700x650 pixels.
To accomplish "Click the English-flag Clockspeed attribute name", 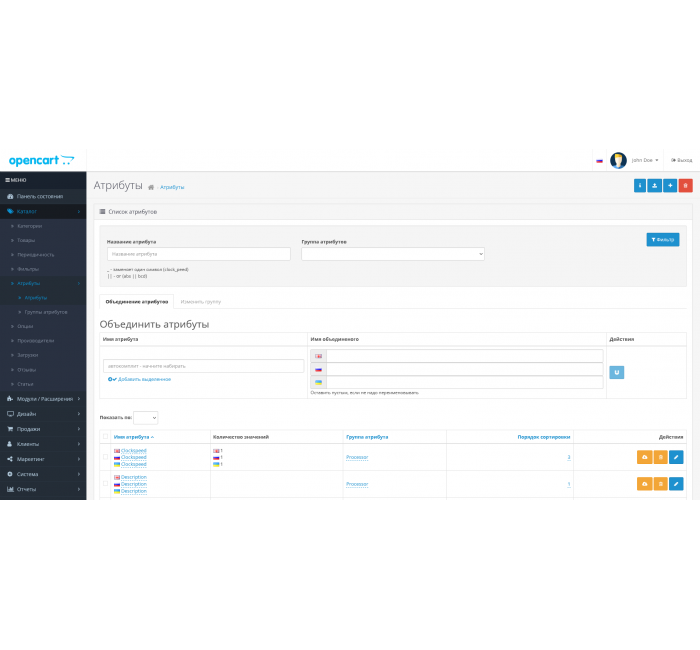I will click(133, 450).
